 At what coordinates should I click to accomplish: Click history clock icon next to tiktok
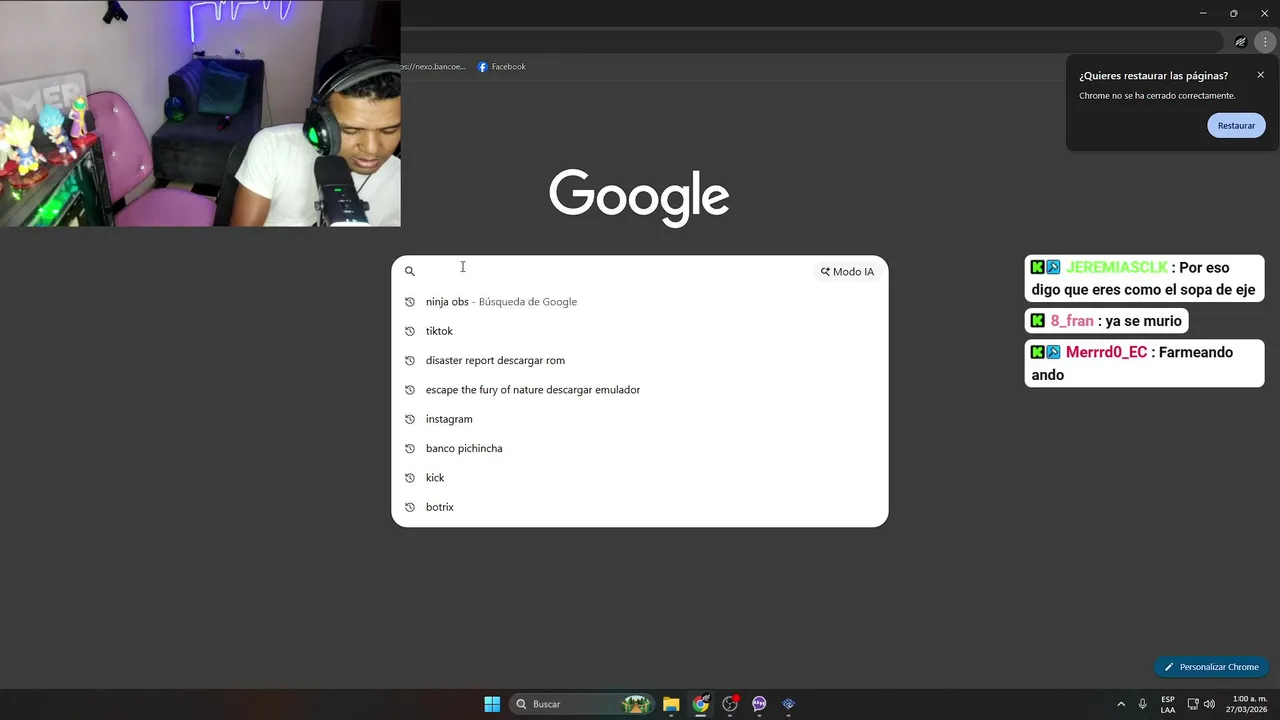point(409,331)
